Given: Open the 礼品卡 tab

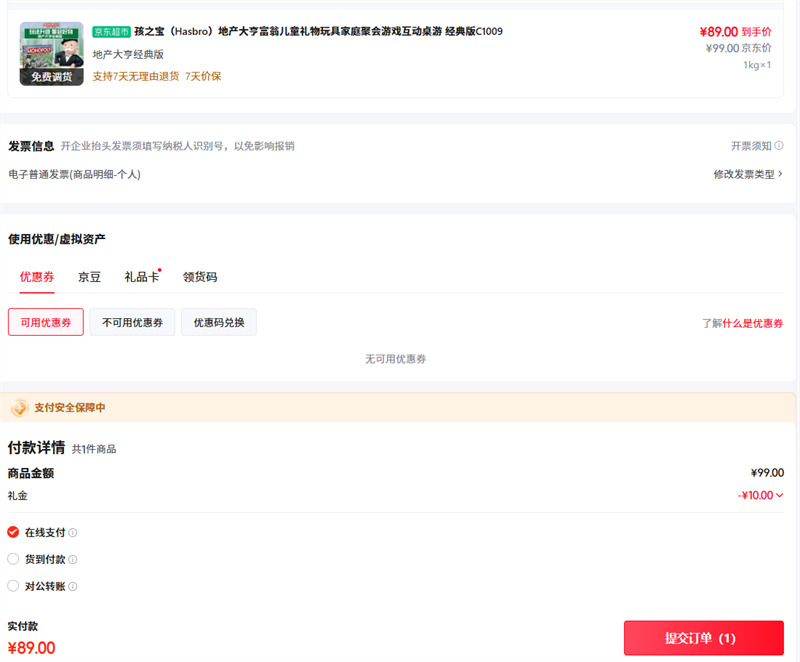Looking at the screenshot, I should [x=141, y=277].
